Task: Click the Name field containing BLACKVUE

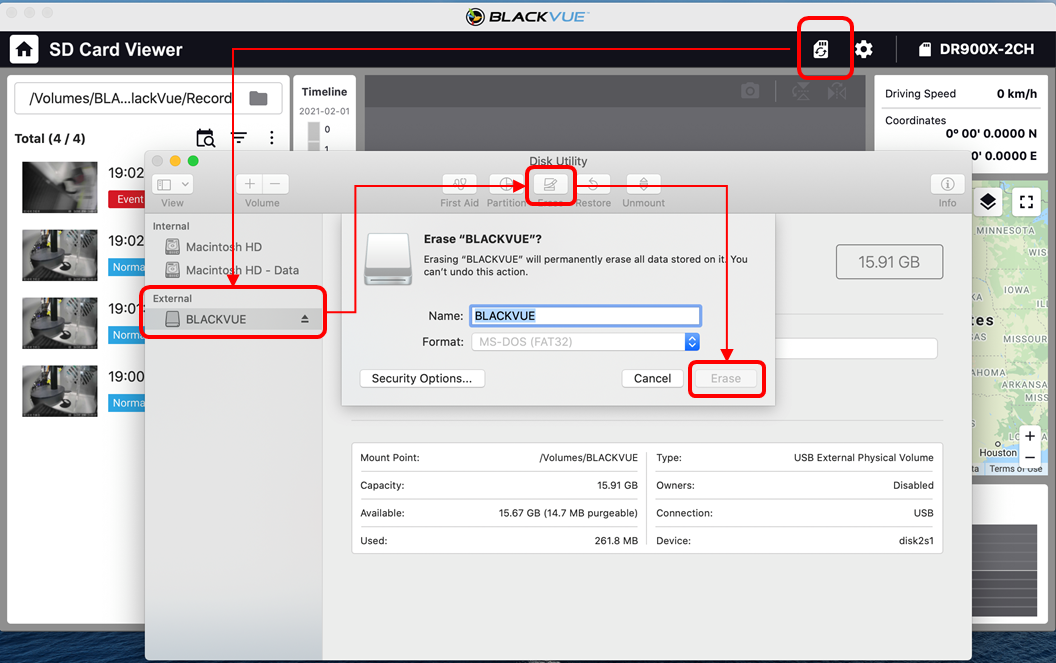Action: point(585,316)
